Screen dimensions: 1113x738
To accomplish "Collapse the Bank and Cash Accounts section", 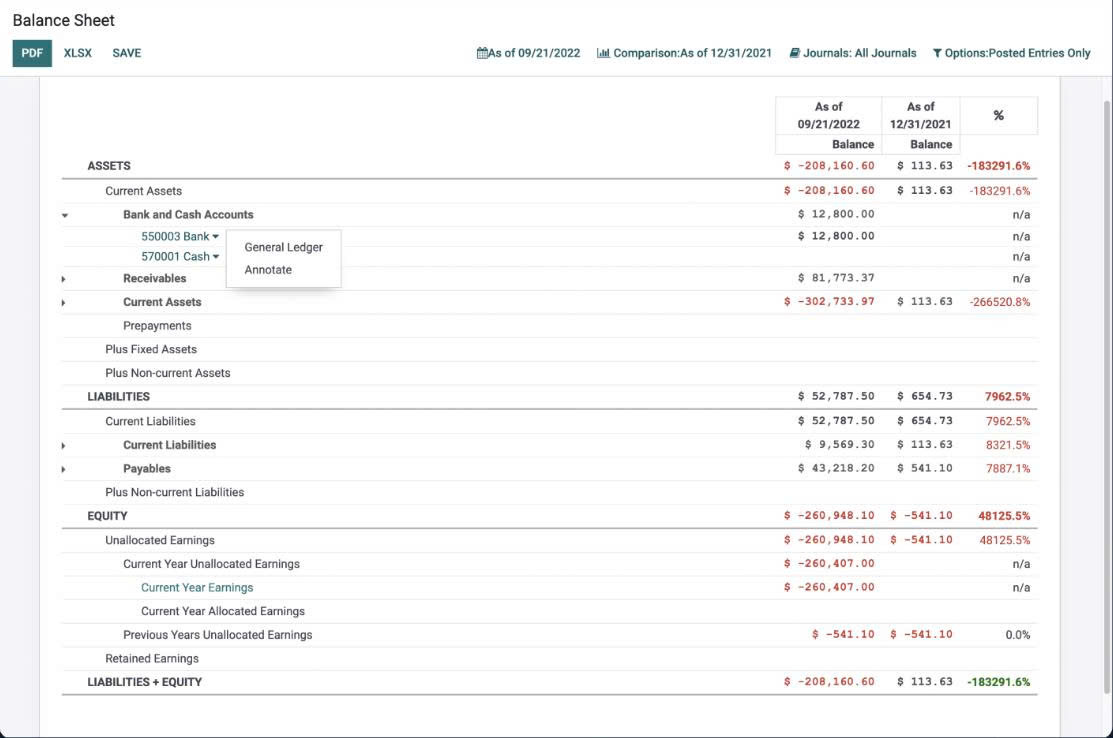I will 65,215.
